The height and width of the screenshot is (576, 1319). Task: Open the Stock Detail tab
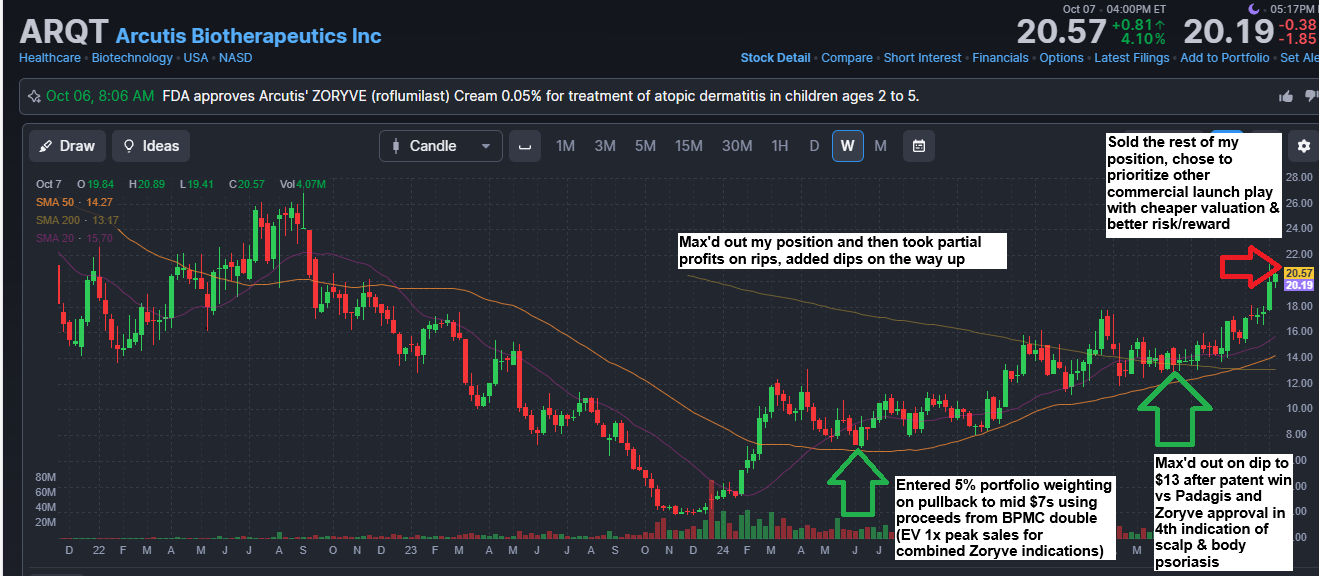(x=775, y=58)
